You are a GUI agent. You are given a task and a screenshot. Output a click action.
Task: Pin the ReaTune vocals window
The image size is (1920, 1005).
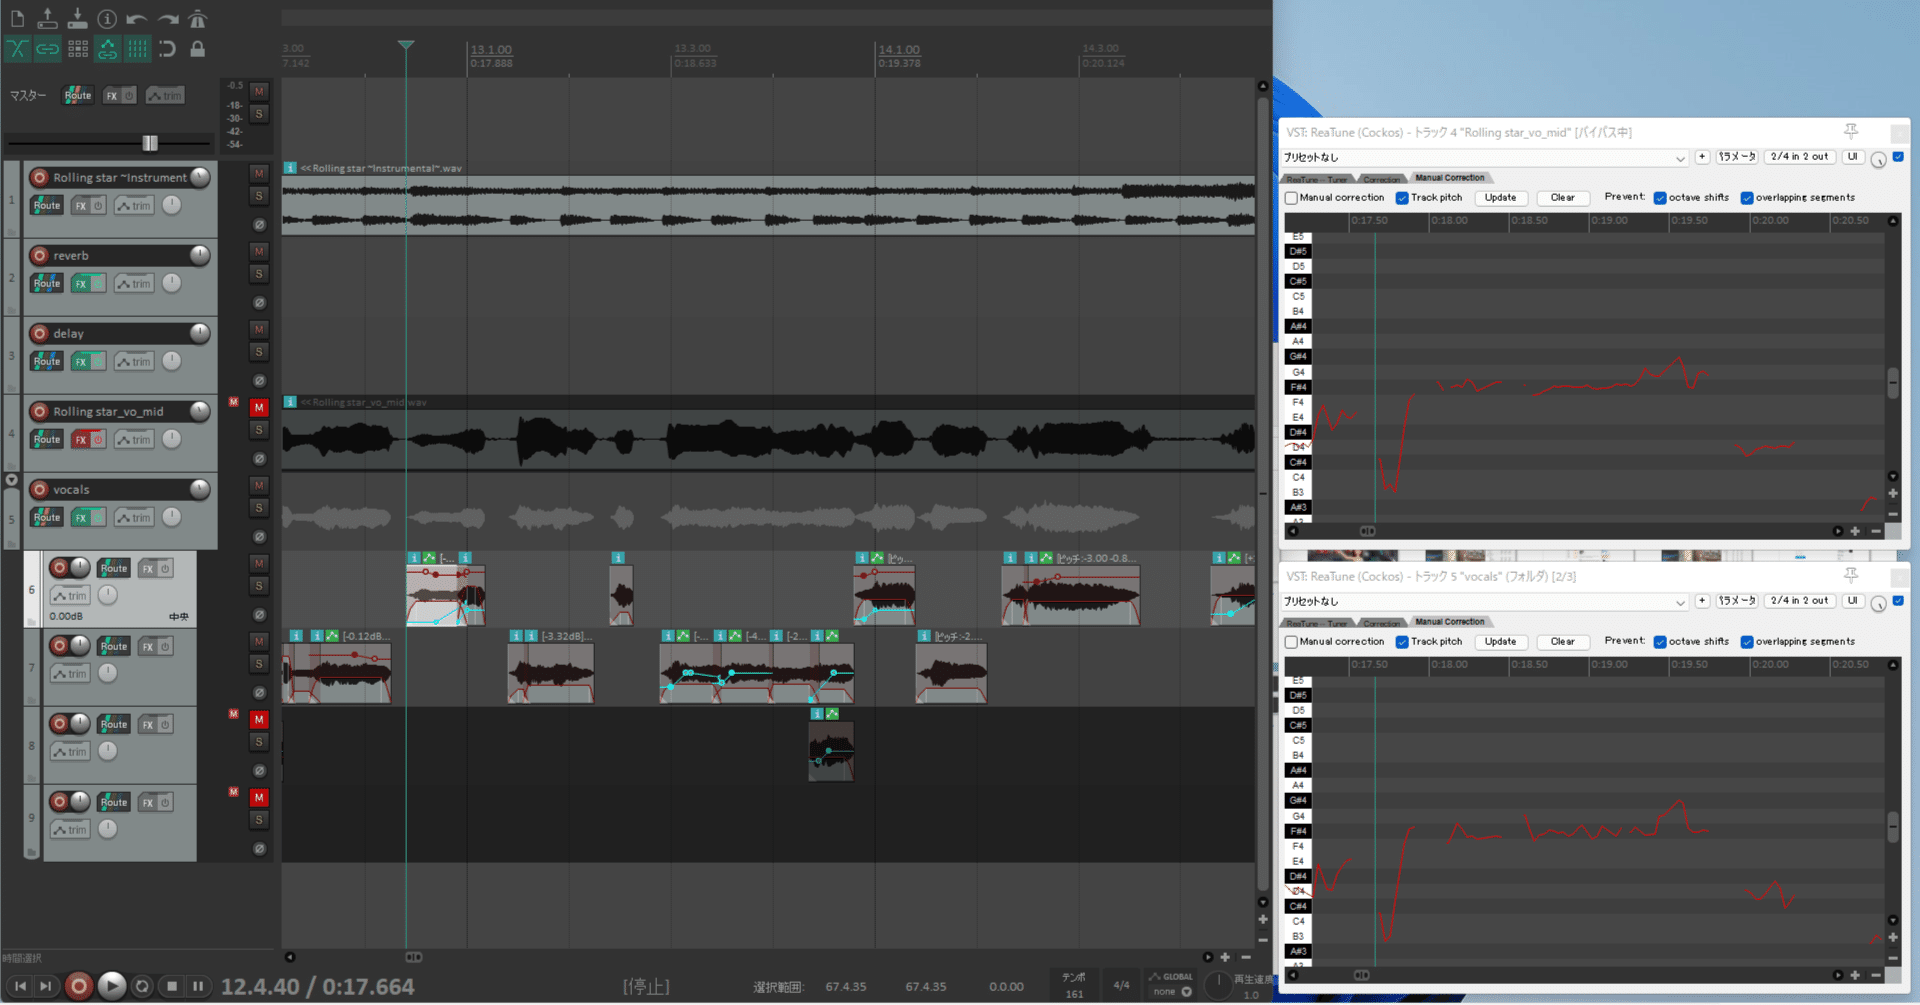[x=1851, y=575]
